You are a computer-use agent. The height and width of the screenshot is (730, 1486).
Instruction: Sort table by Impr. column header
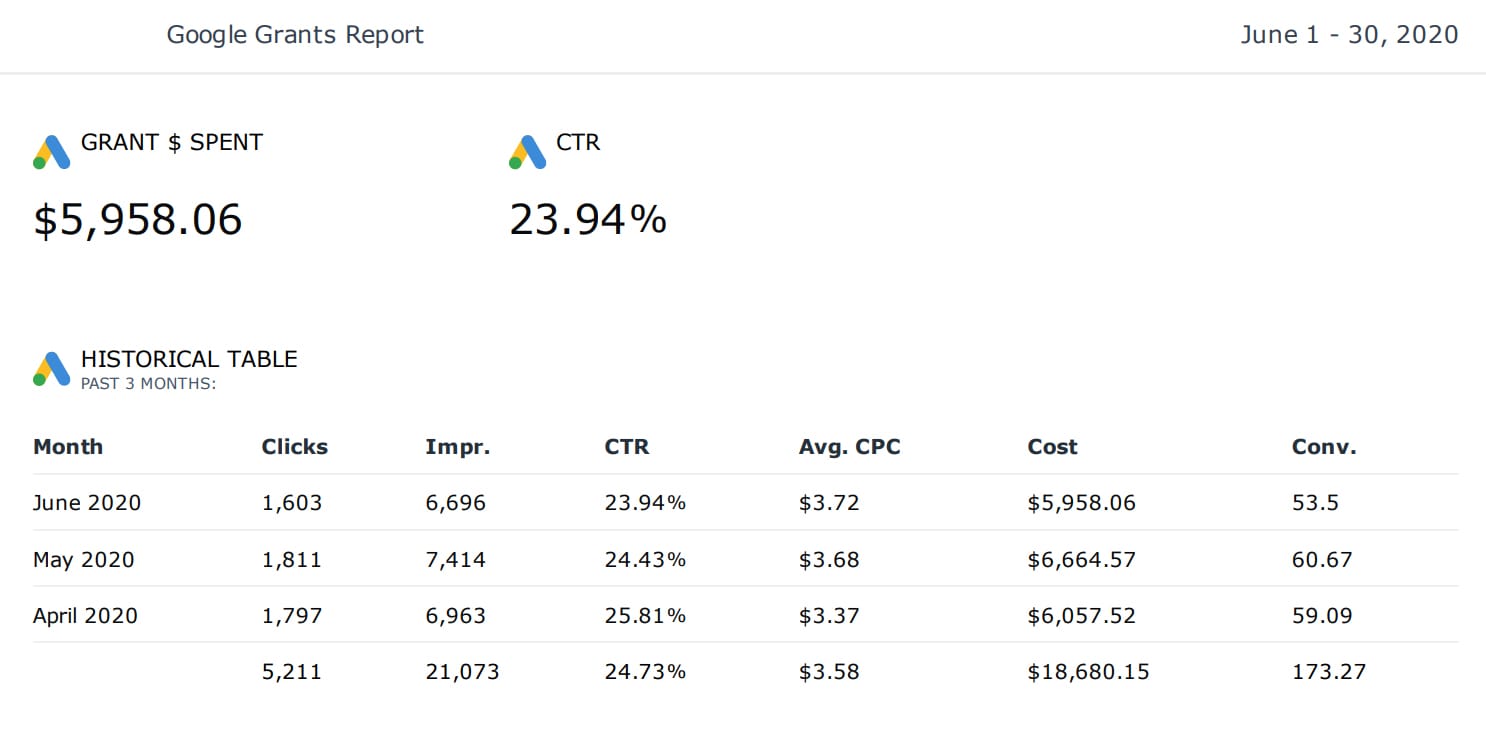pyautogui.click(x=457, y=447)
